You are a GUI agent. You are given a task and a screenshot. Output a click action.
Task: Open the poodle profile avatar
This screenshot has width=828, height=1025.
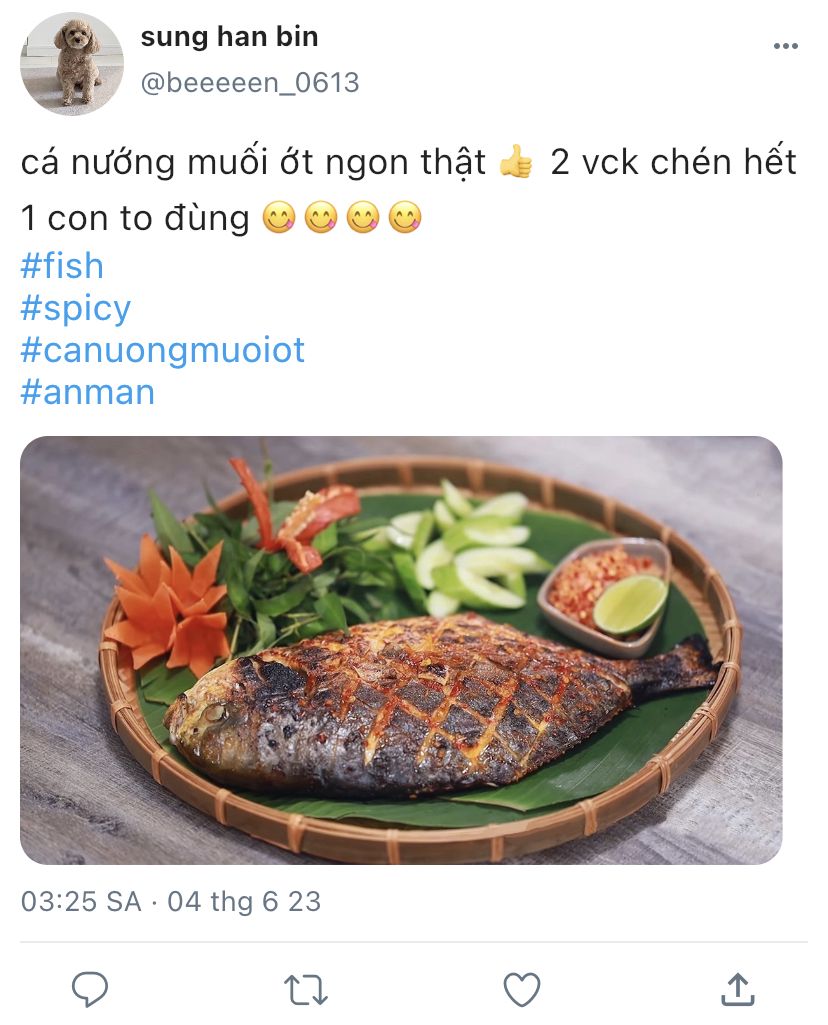72,63
